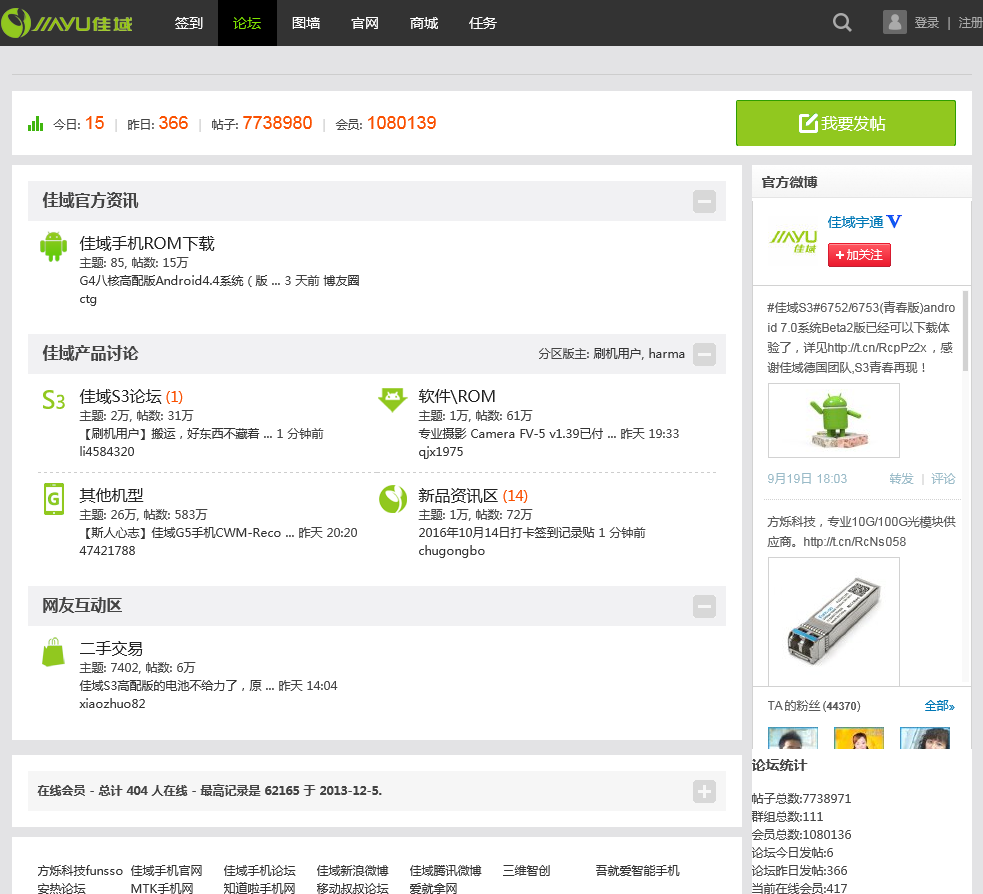The image size is (983, 894).
Task: Click the S3 forum icon
Action: [53, 399]
